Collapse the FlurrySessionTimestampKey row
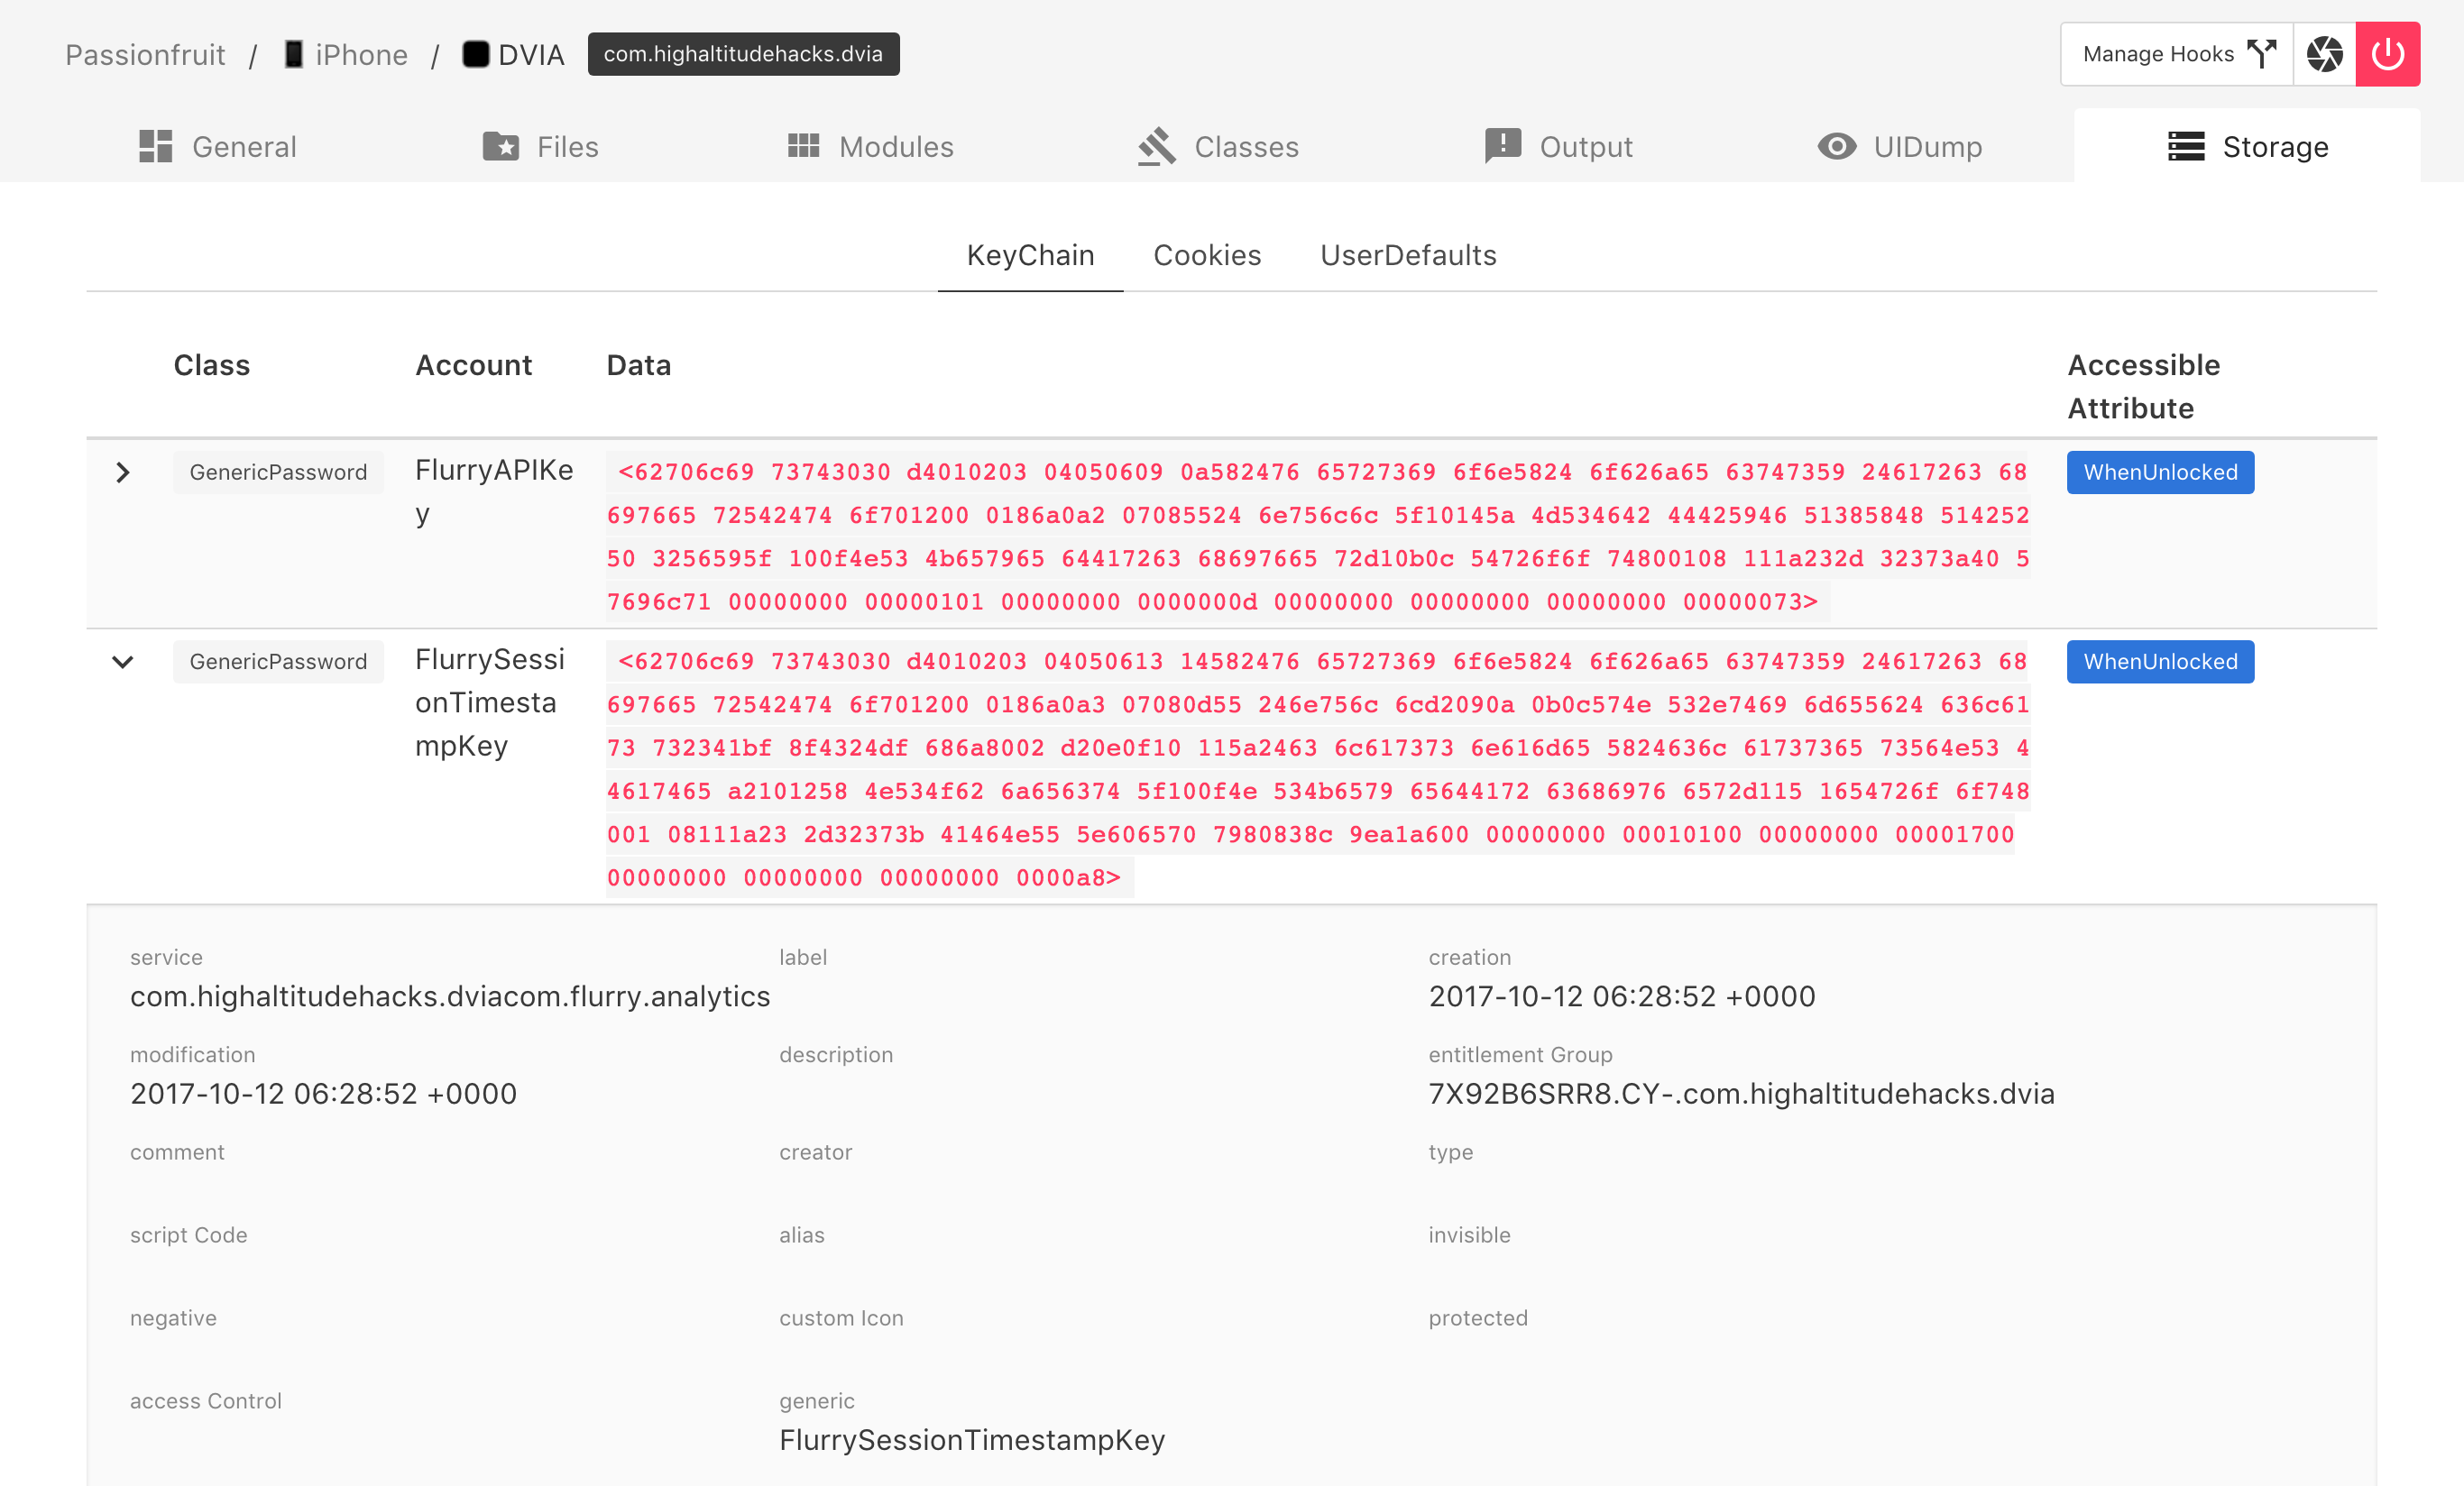The height and width of the screenshot is (1486, 2464). [123, 662]
